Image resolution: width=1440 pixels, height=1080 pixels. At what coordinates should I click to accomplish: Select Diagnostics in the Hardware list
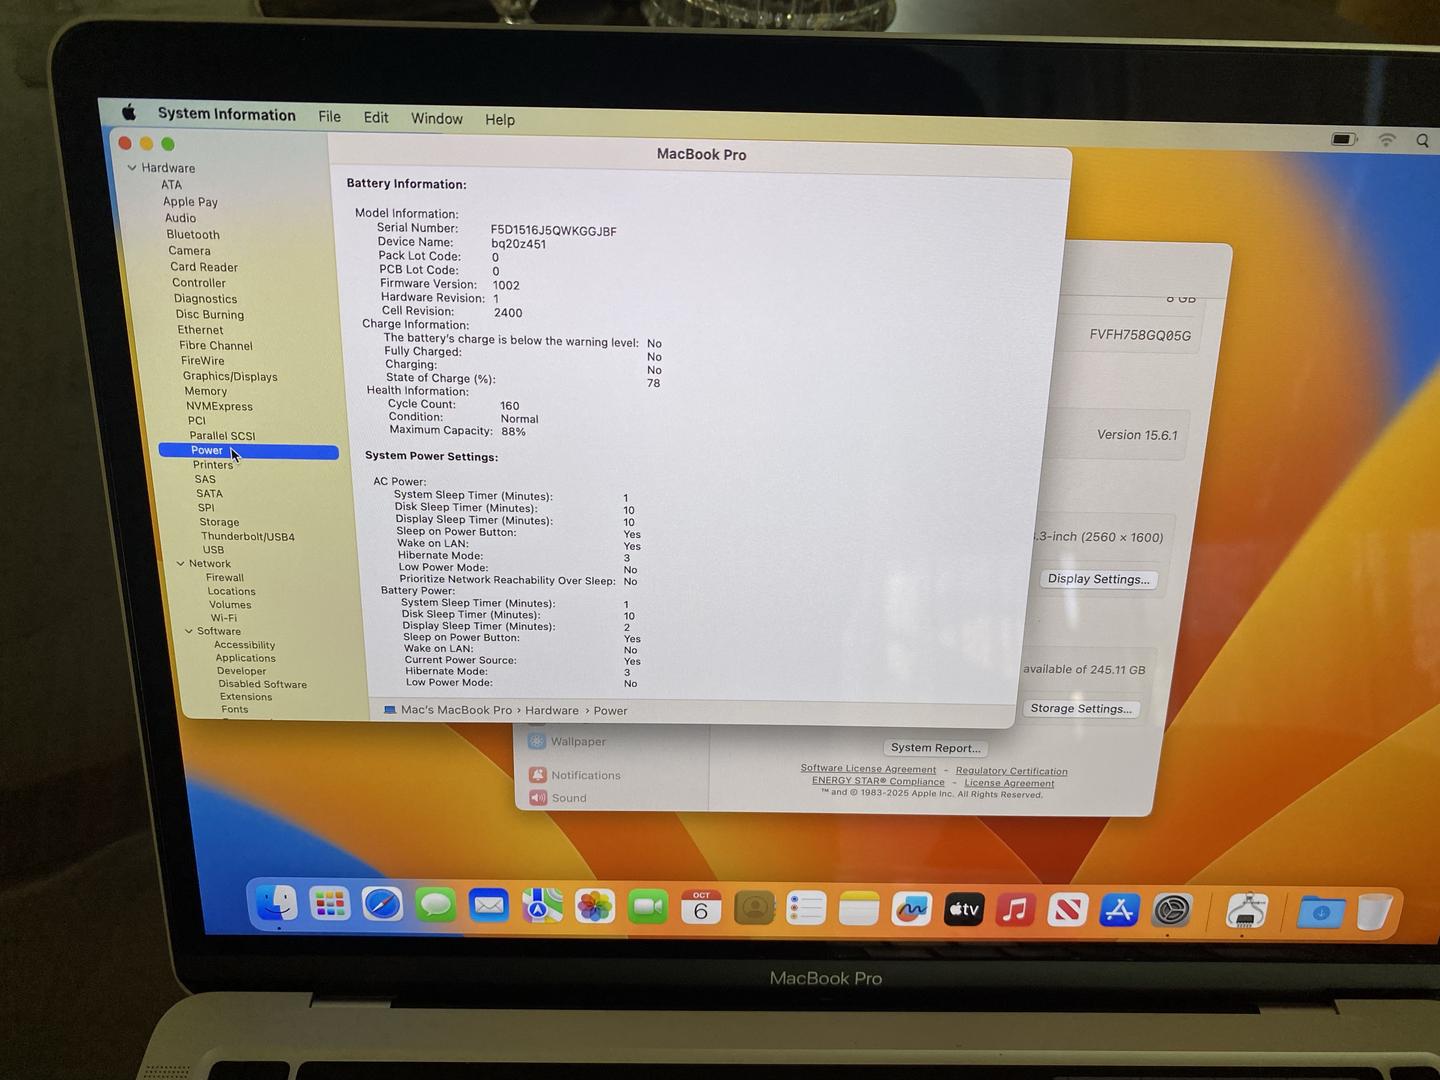pos(205,298)
